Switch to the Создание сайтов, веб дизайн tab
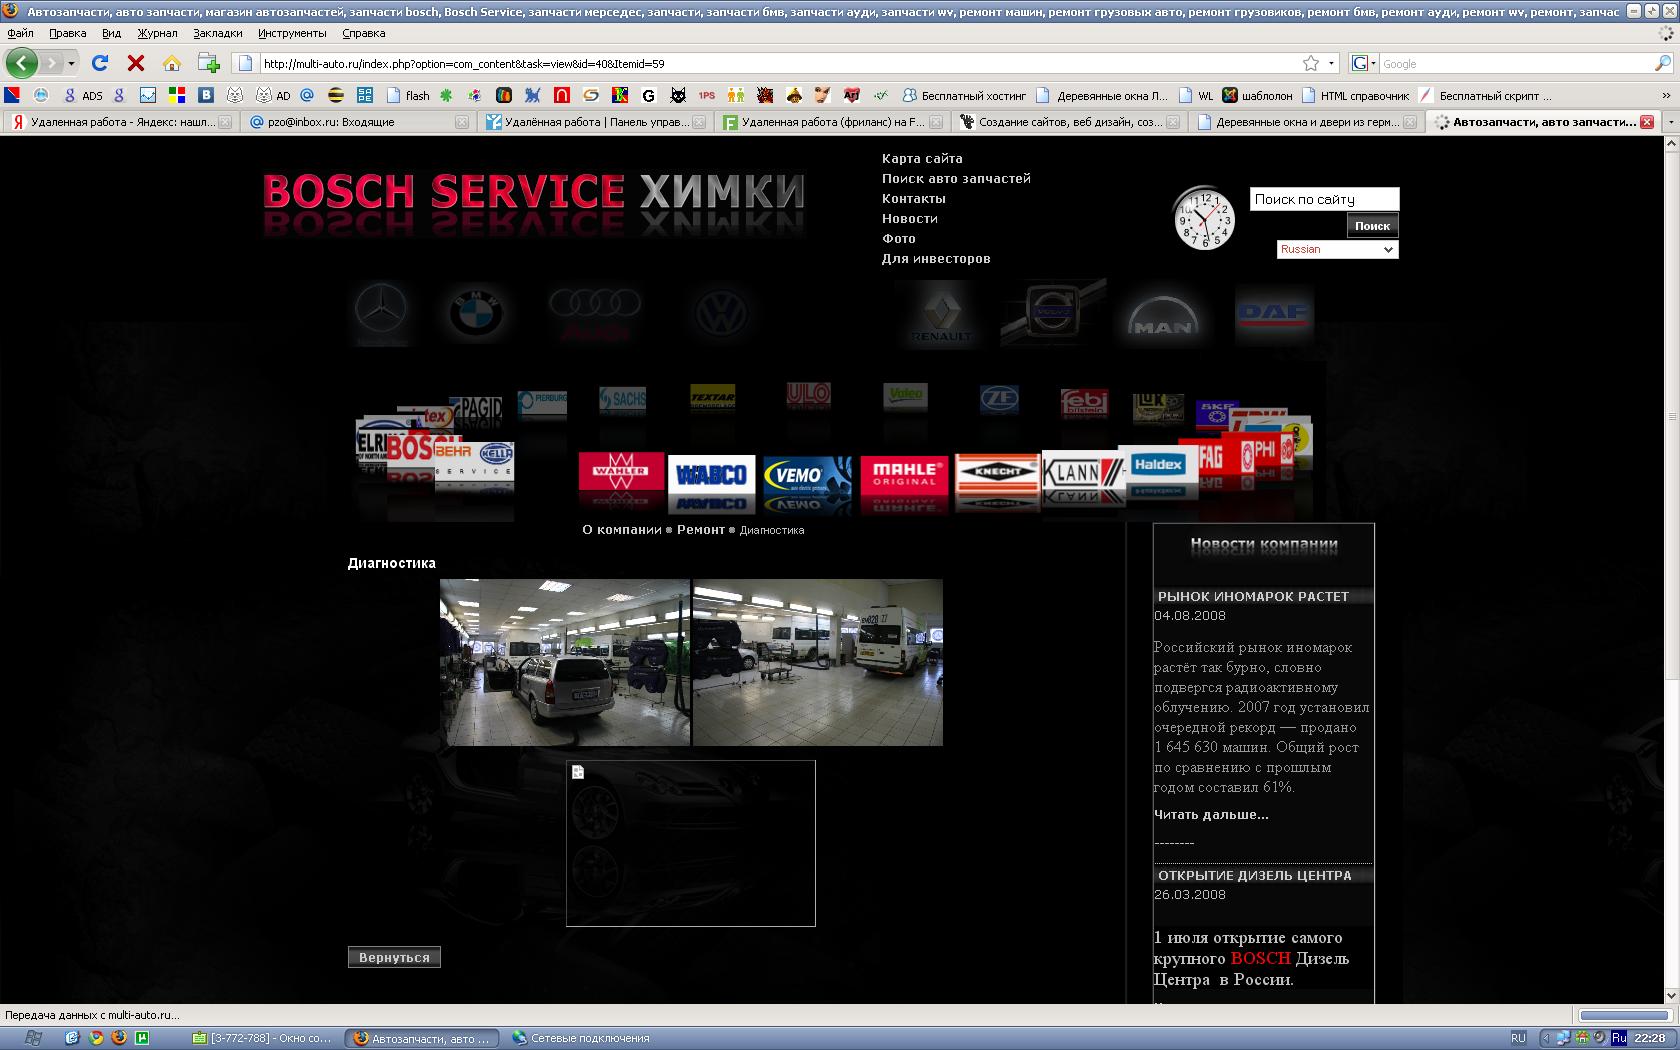 [x=1069, y=122]
